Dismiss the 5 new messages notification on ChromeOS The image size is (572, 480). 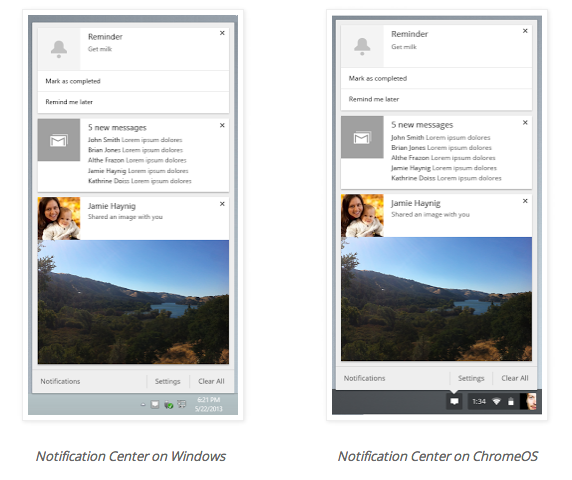[x=525, y=123]
